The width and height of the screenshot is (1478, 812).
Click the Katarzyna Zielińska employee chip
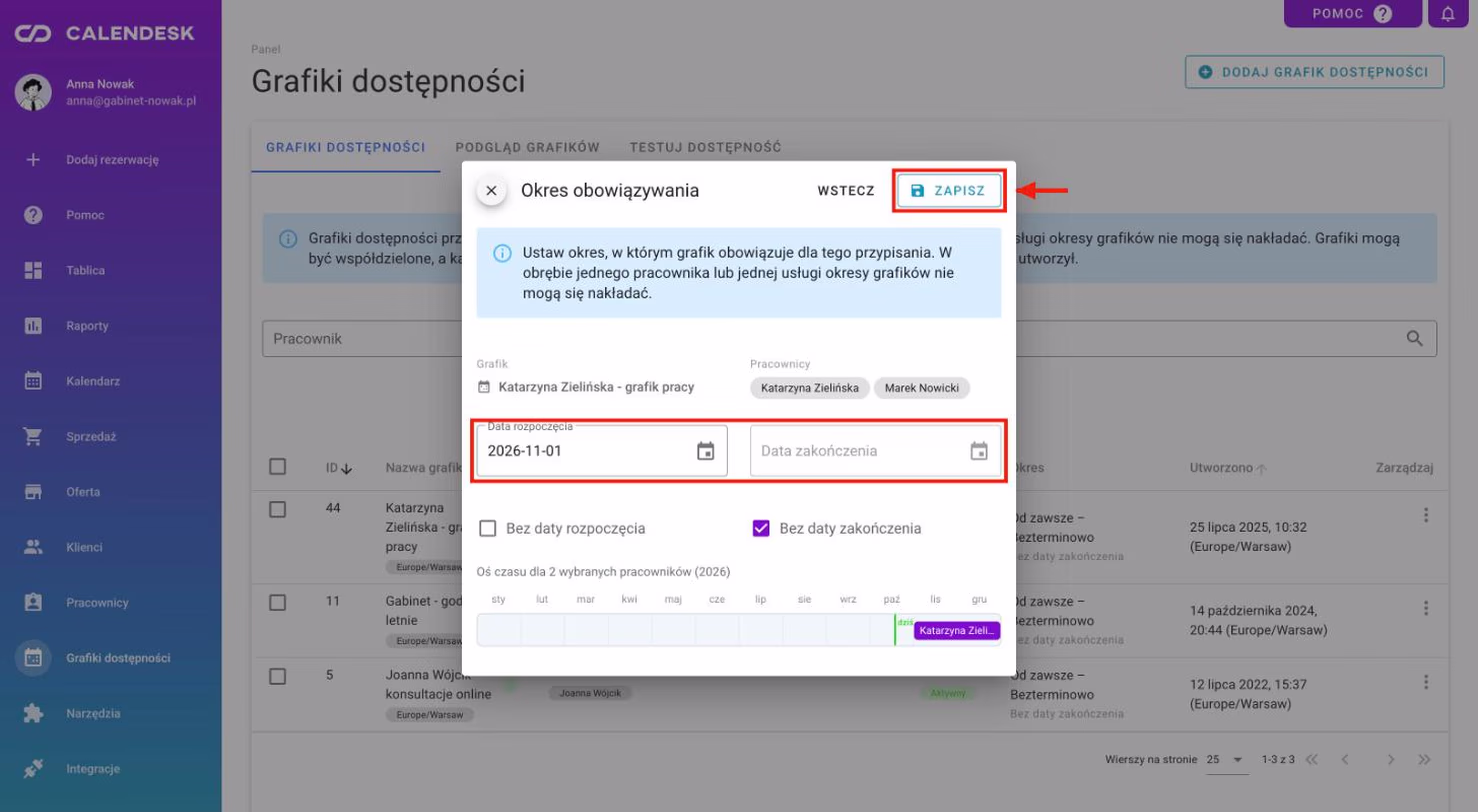810,388
